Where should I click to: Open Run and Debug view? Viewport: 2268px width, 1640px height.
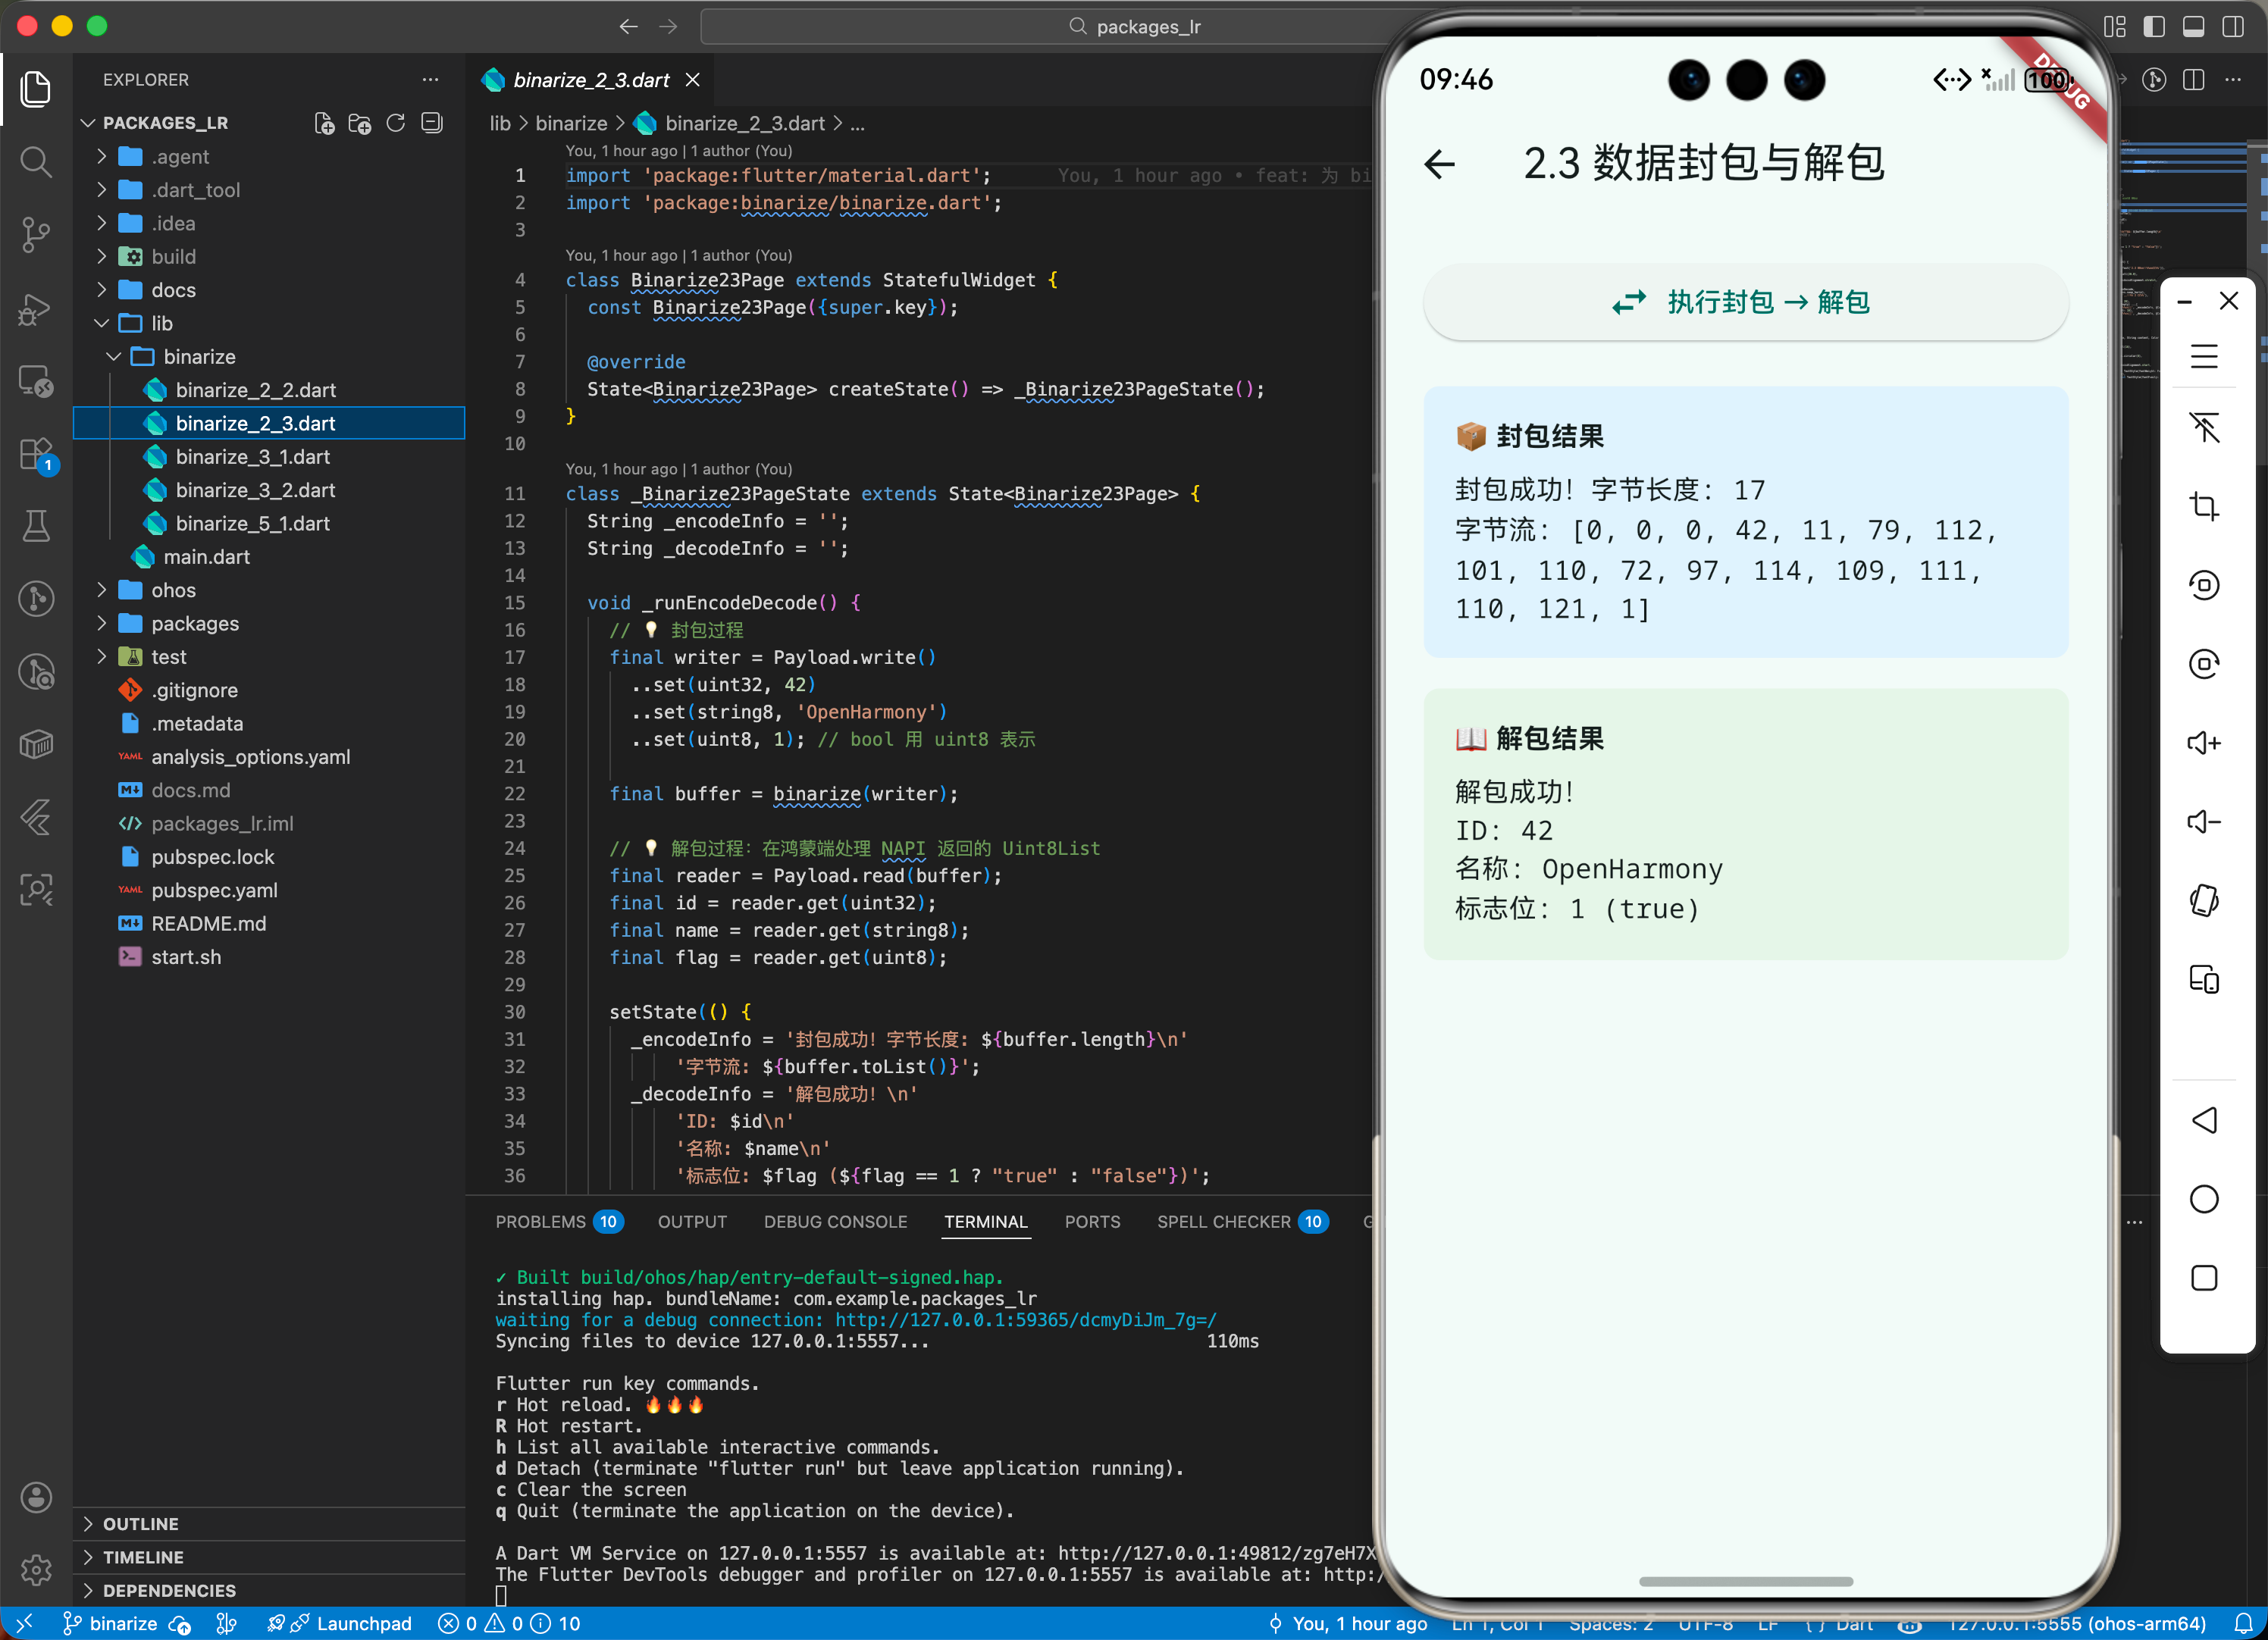pos(36,309)
